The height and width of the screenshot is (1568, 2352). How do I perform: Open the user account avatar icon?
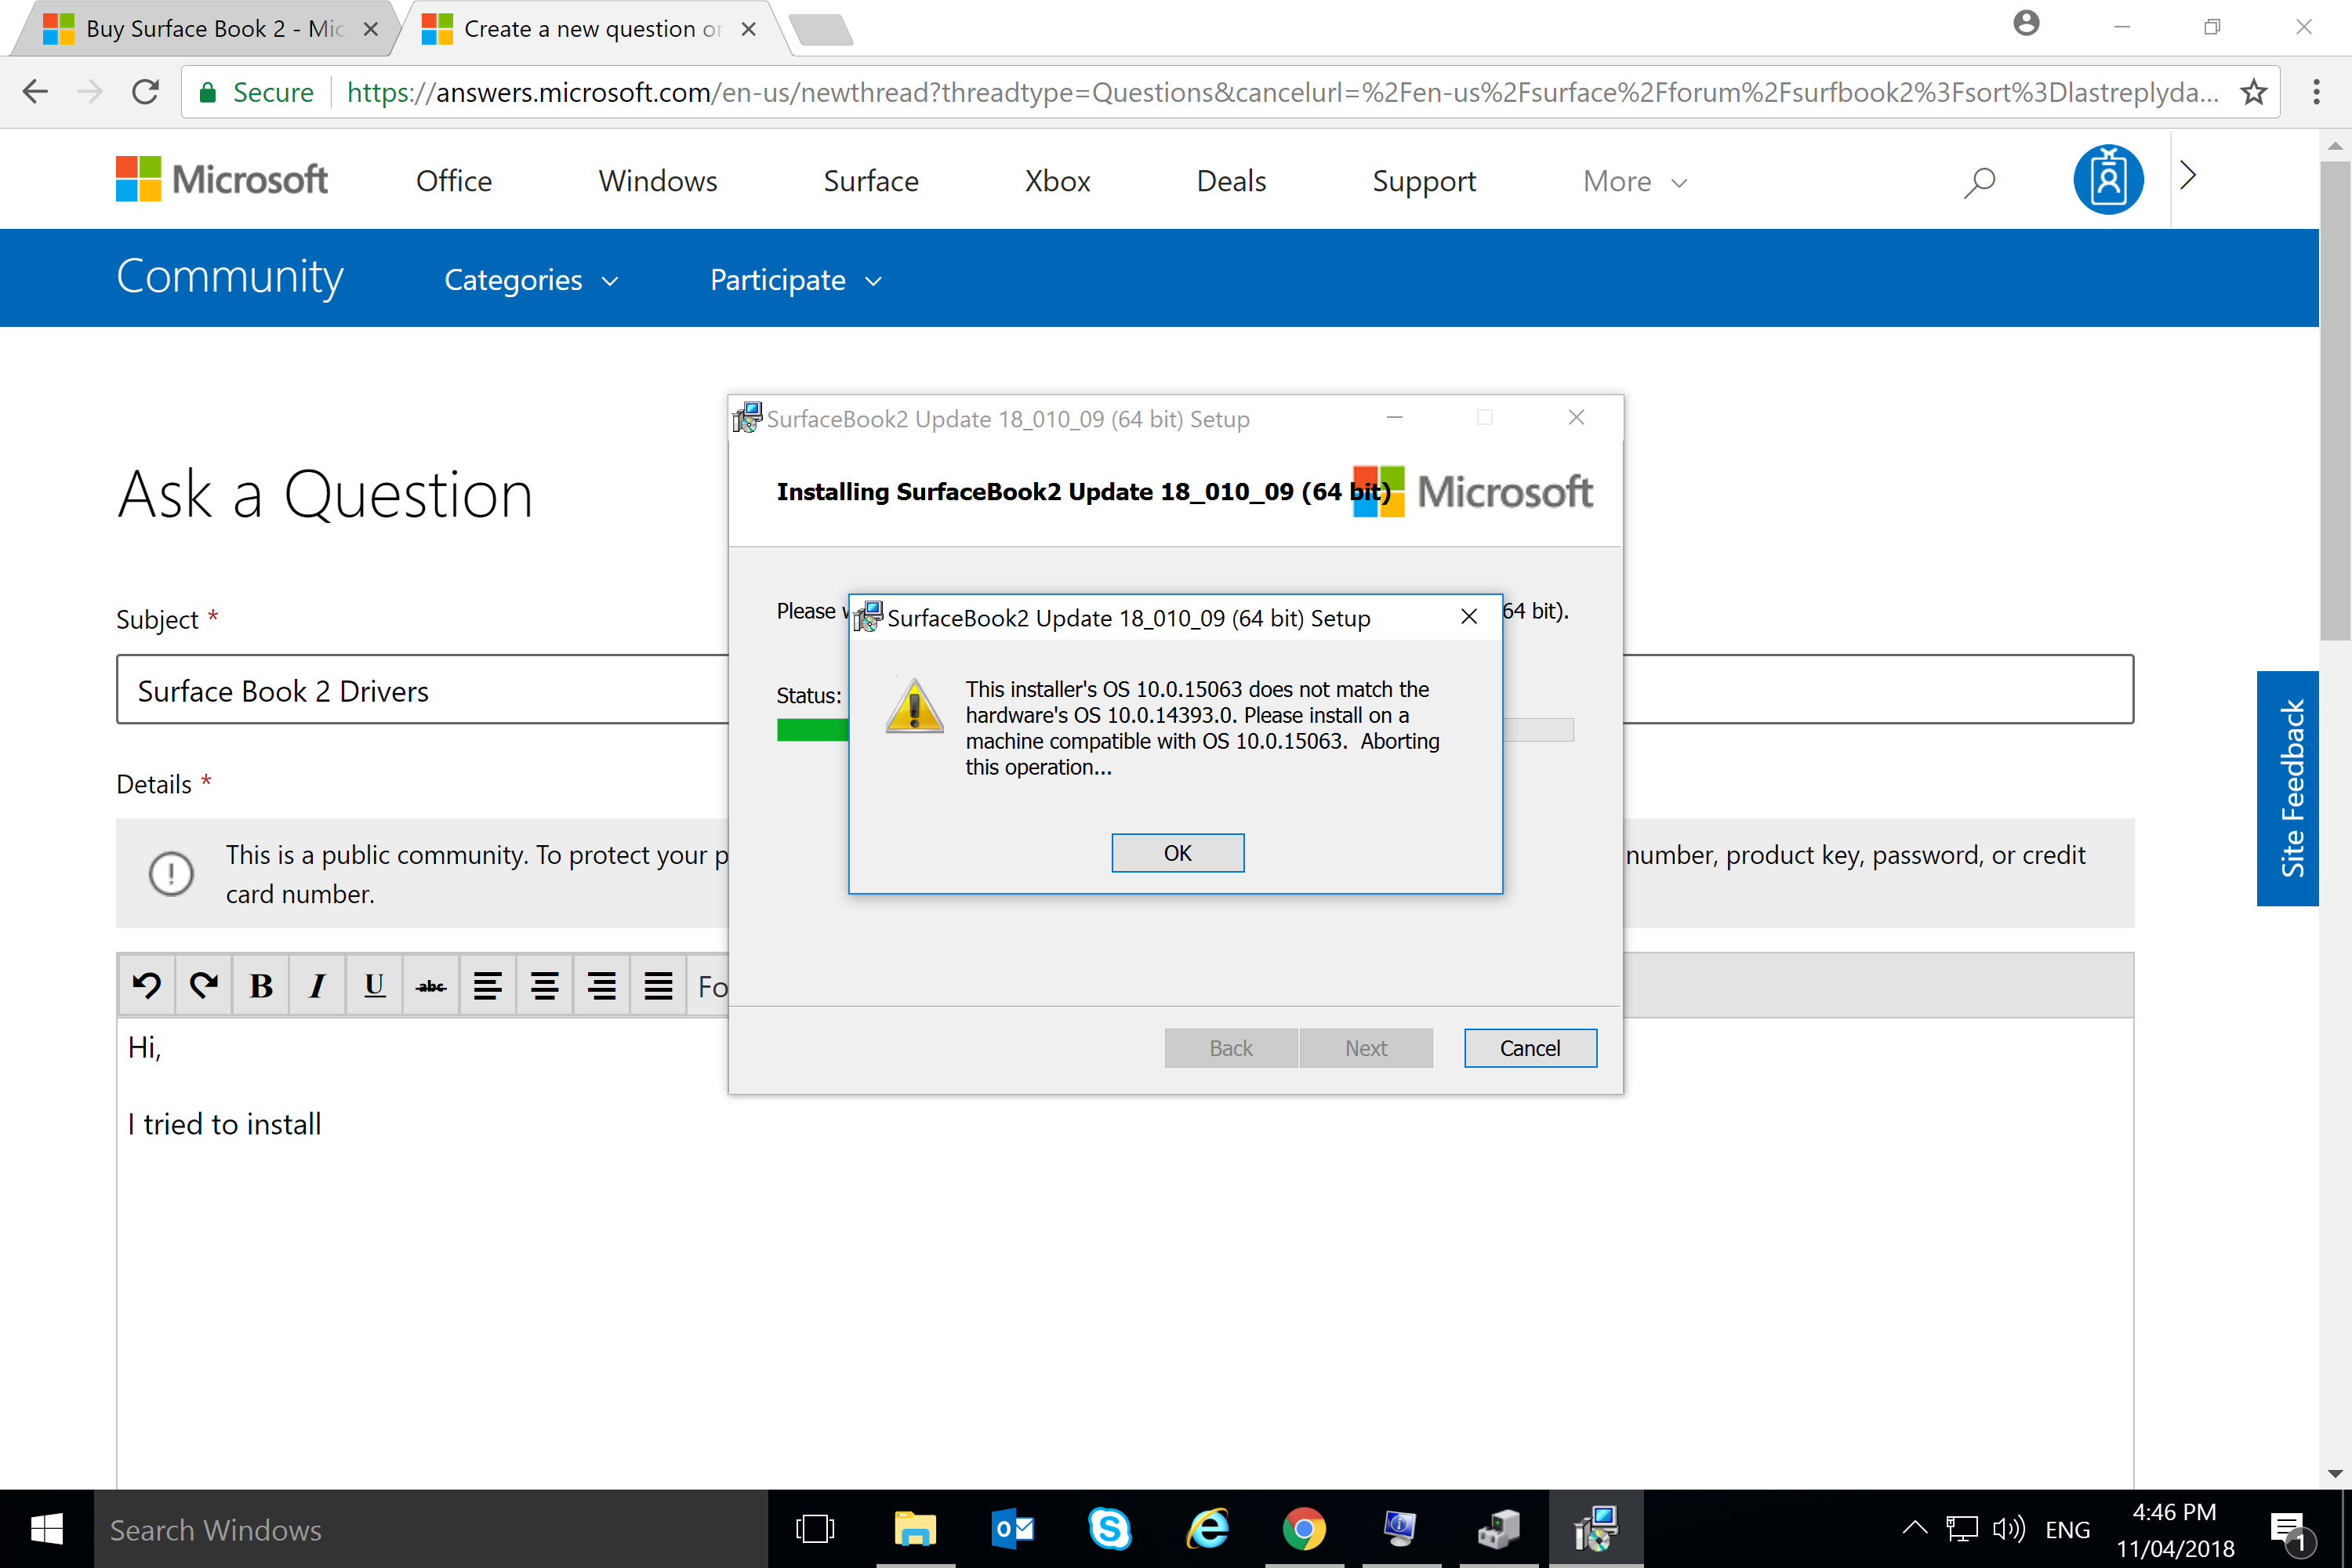point(2108,180)
